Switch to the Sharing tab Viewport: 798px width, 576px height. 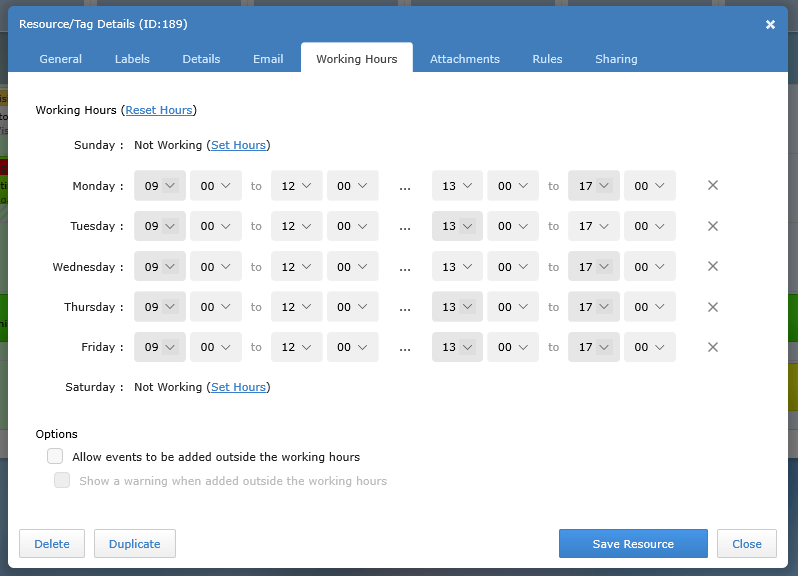(616, 59)
